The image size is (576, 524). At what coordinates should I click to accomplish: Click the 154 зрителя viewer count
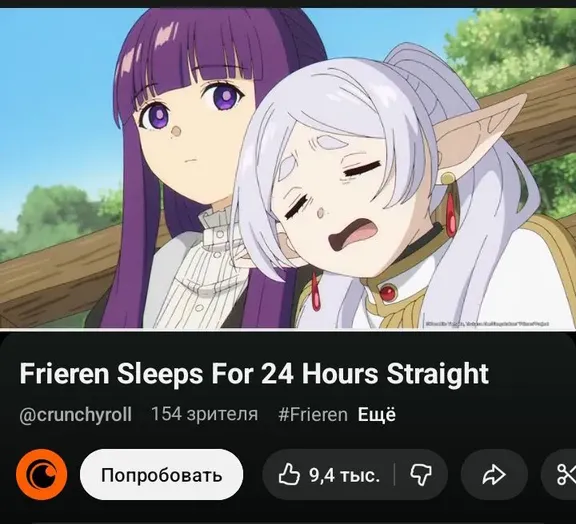click(x=205, y=415)
